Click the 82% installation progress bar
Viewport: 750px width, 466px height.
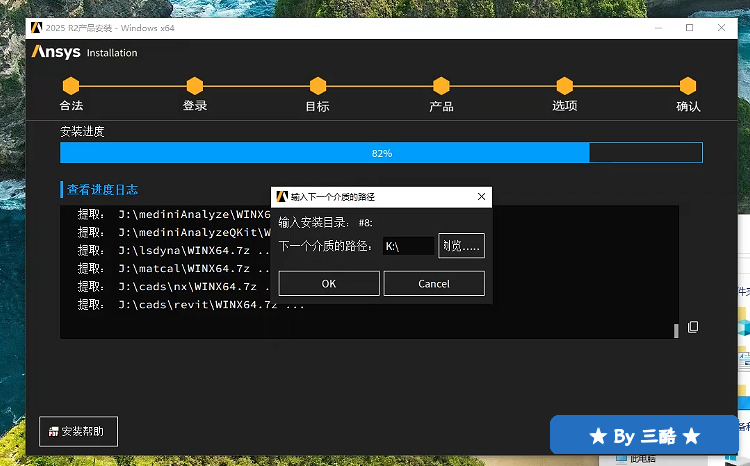[x=381, y=153]
